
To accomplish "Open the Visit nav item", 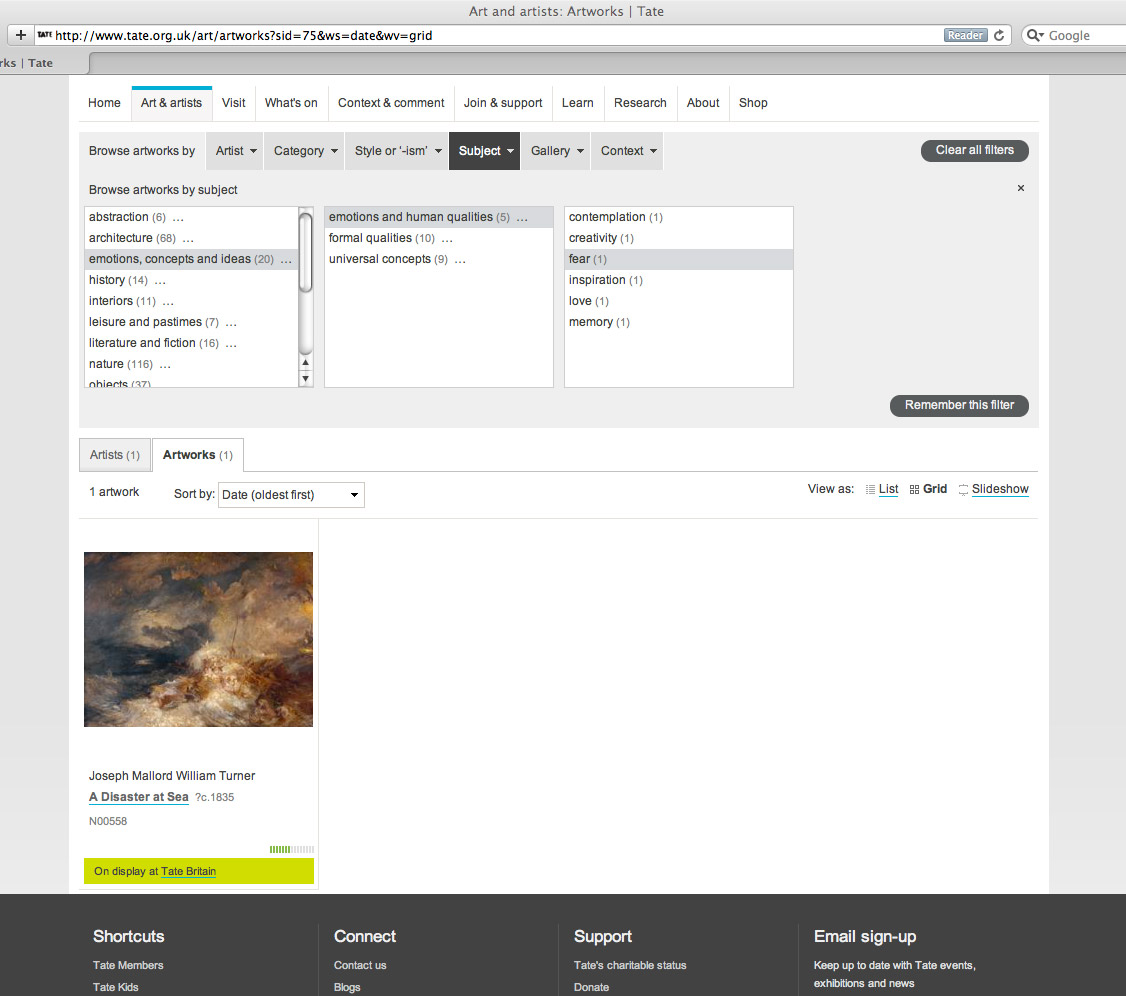I will tap(233, 103).
